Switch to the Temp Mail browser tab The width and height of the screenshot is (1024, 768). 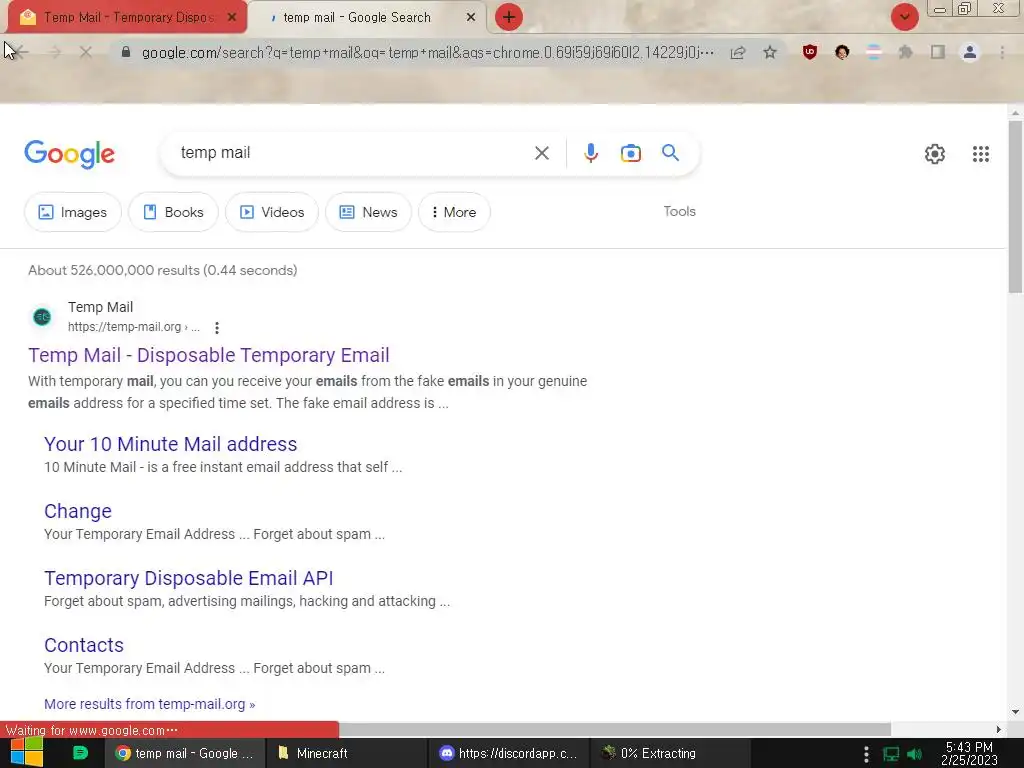127,18
